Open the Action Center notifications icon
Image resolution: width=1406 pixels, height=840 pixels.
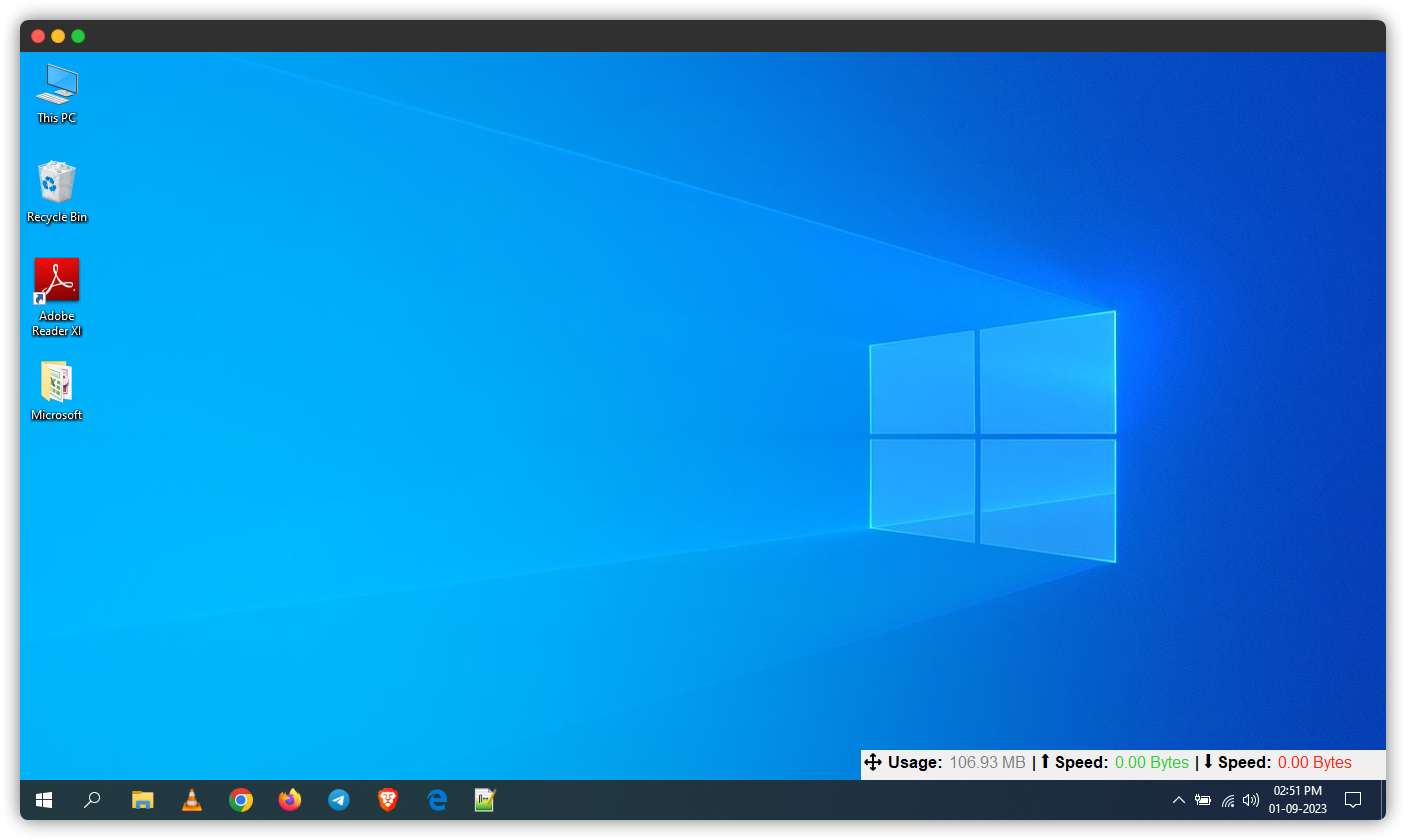coord(1353,800)
